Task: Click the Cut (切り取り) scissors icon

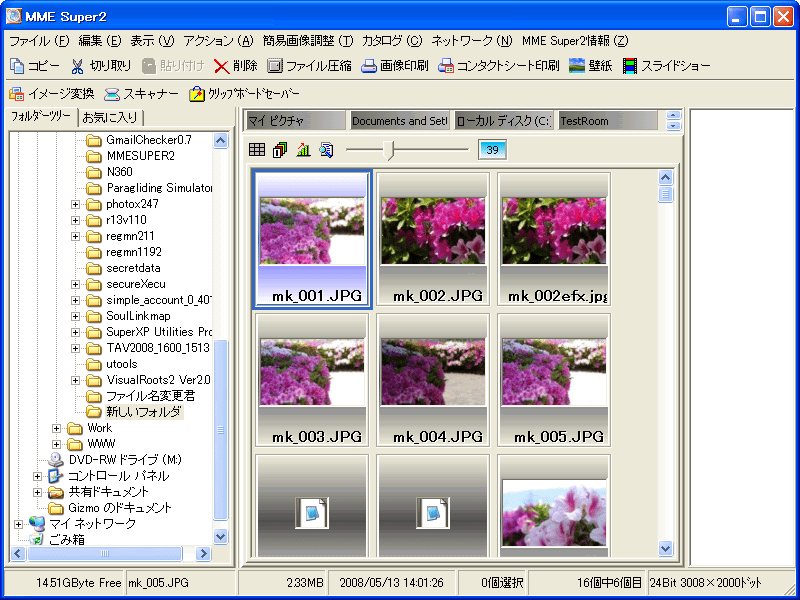Action: [x=77, y=66]
